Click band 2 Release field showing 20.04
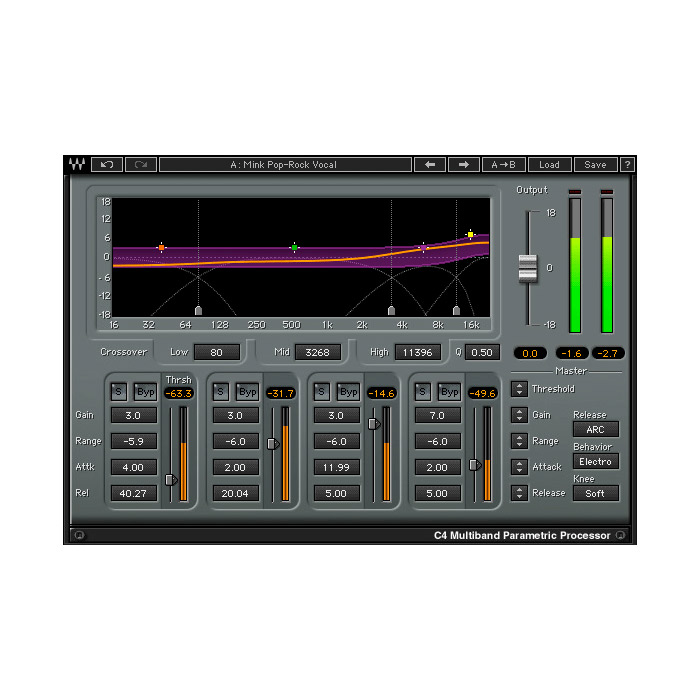The width and height of the screenshot is (700, 700). pos(235,493)
